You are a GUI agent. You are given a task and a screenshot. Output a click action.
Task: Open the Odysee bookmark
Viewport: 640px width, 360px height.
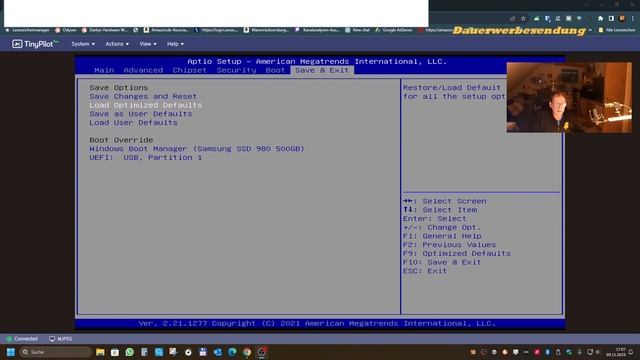tap(66, 30)
